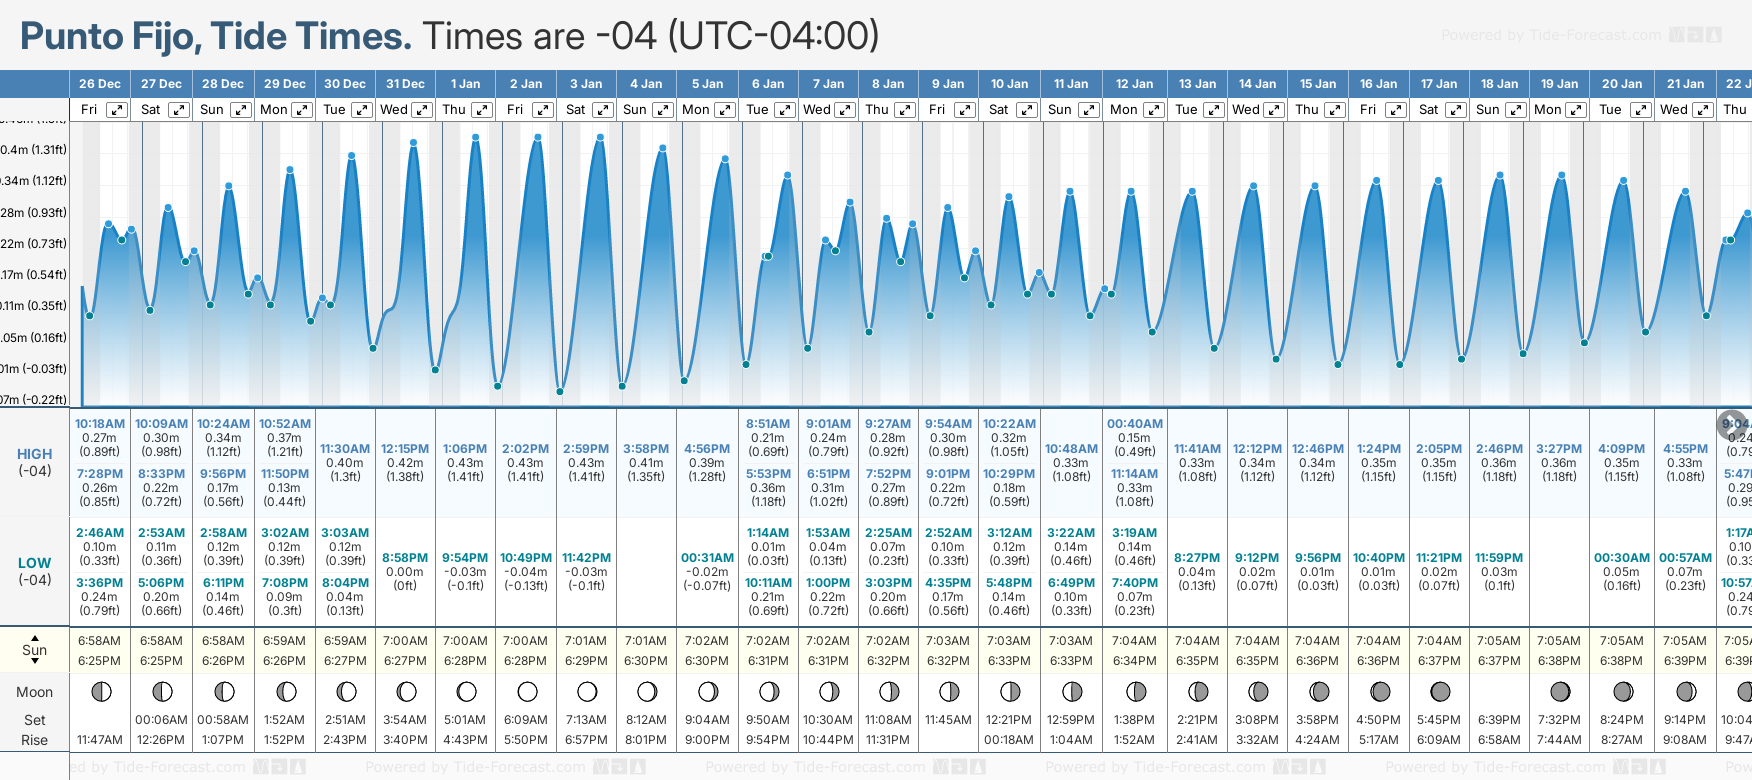Open enlarged view for Sunday 4 Jan

[x=663, y=110]
